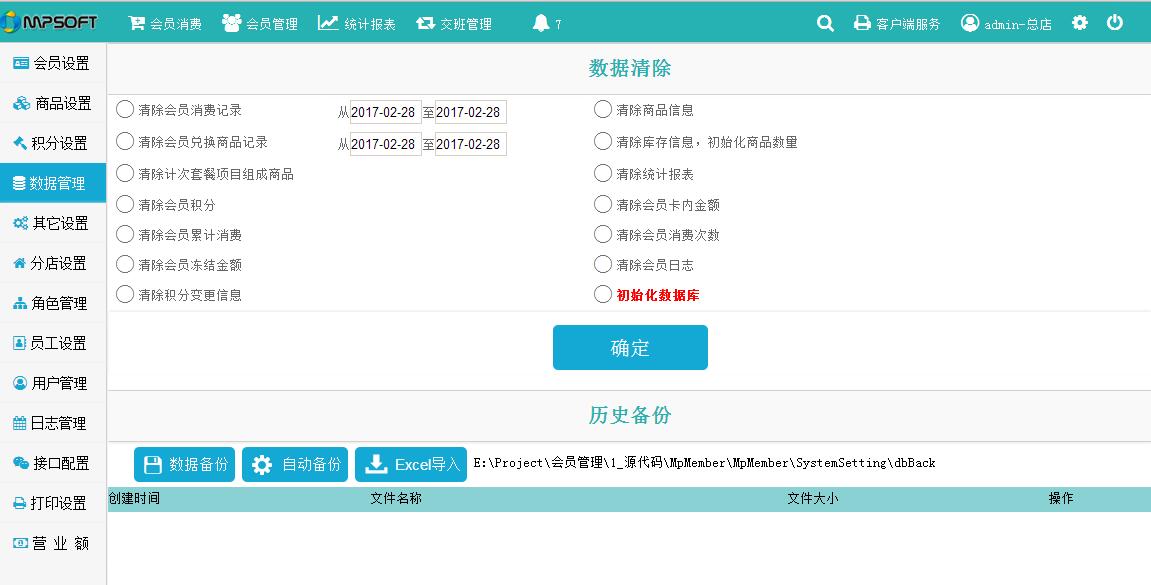Select 清除会员消费记录 radio button
The width and height of the screenshot is (1151, 585).
(125, 109)
